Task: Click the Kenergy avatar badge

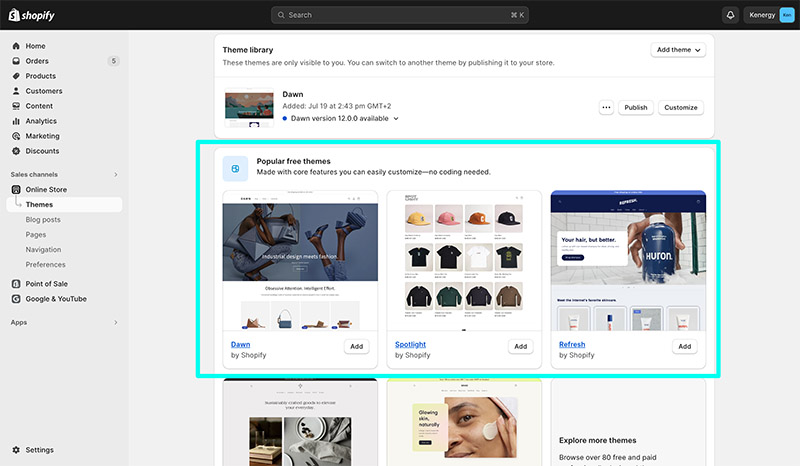Action: click(787, 15)
